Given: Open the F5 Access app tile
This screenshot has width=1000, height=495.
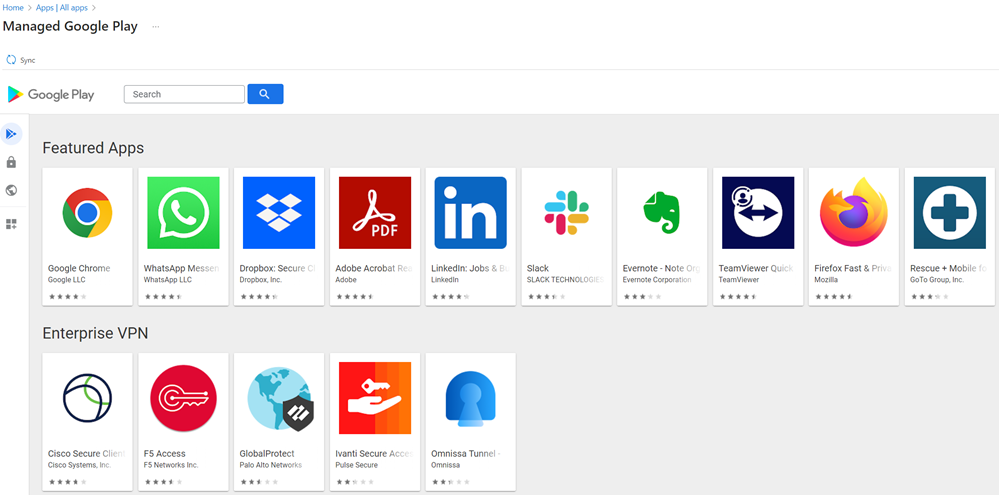Looking at the screenshot, I should pyautogui.click(x=183, y=398).
